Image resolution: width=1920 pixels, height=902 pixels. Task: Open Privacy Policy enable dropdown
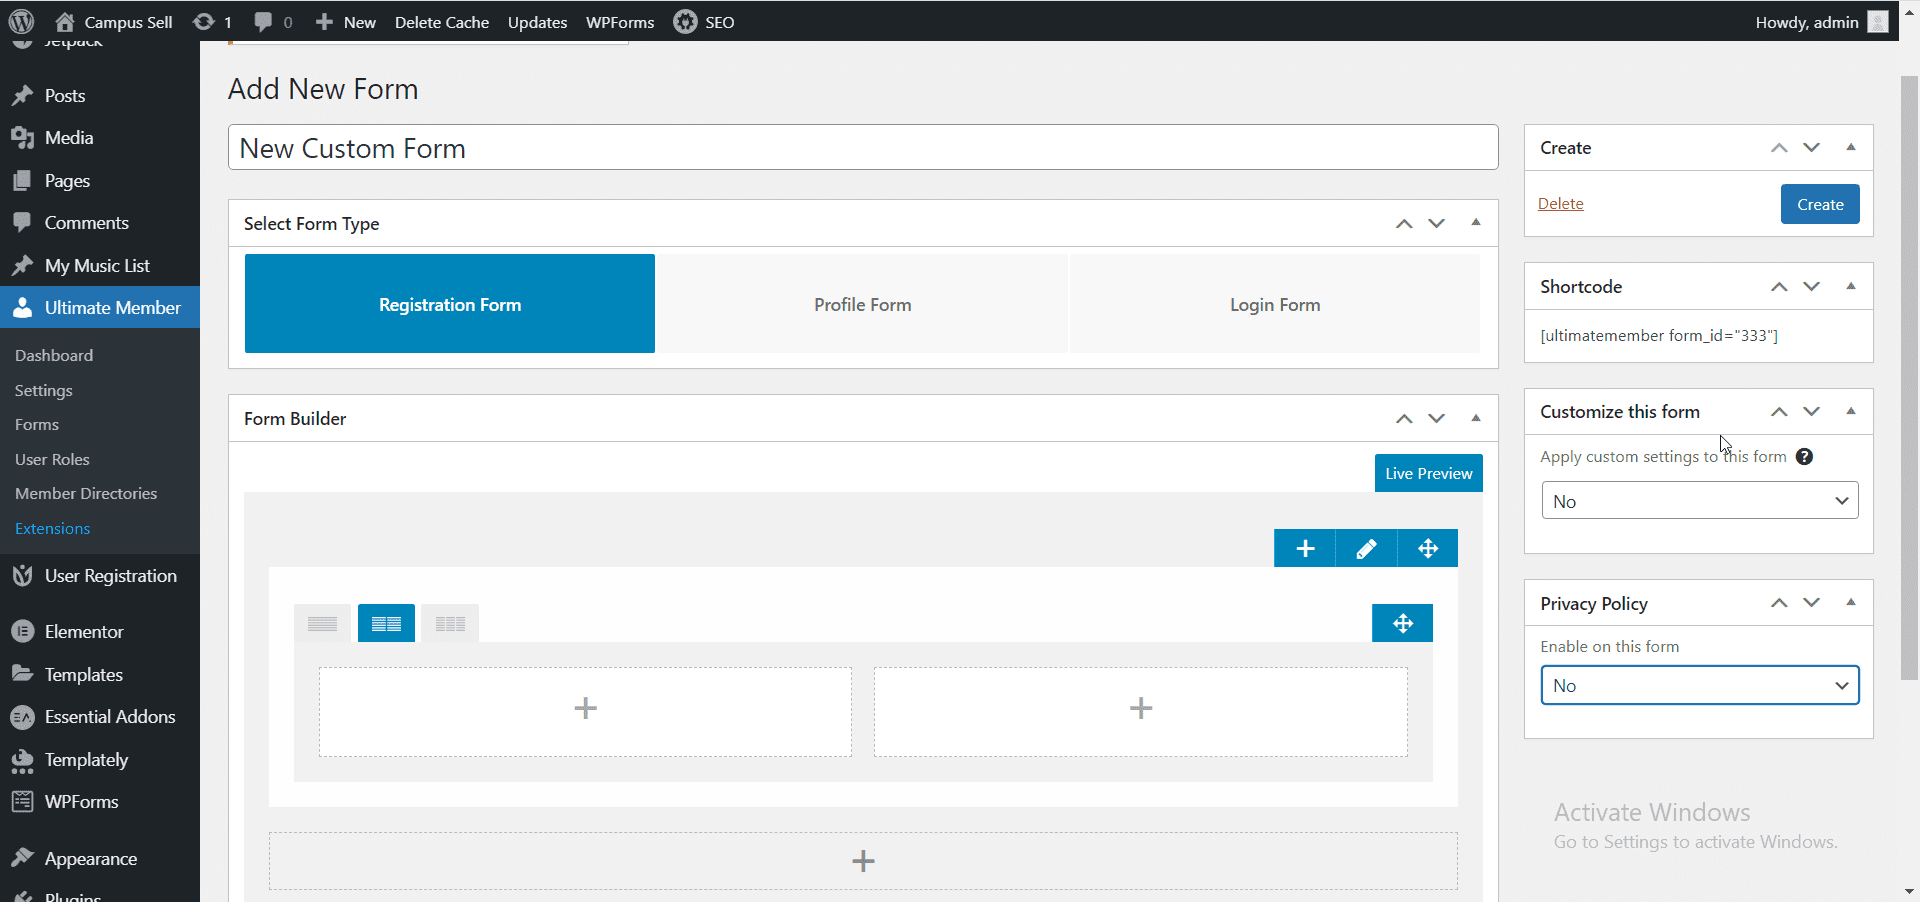1700,685
